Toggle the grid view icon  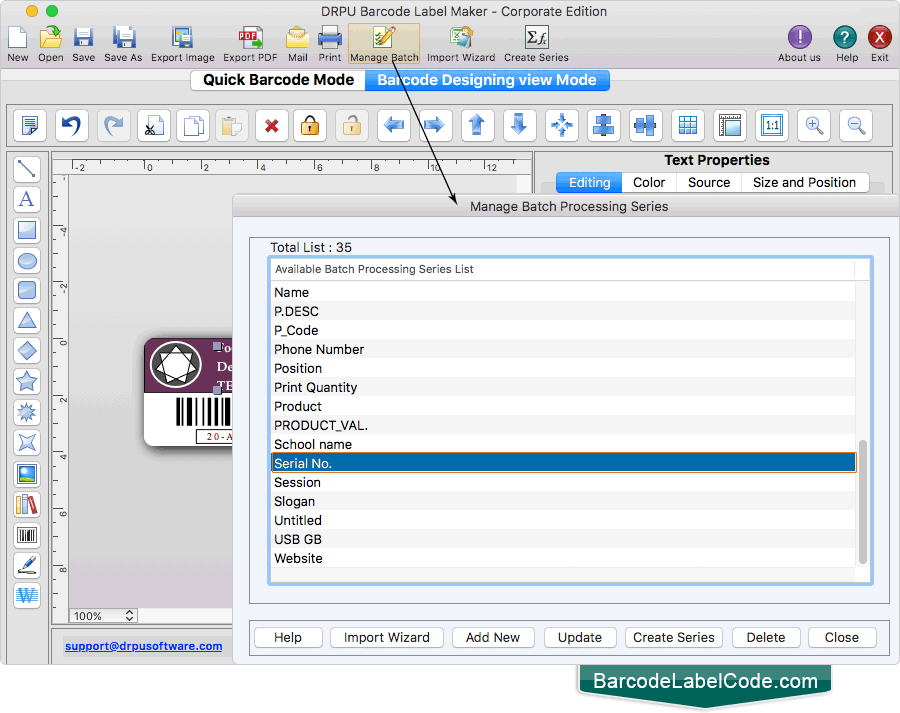(688, 125)
